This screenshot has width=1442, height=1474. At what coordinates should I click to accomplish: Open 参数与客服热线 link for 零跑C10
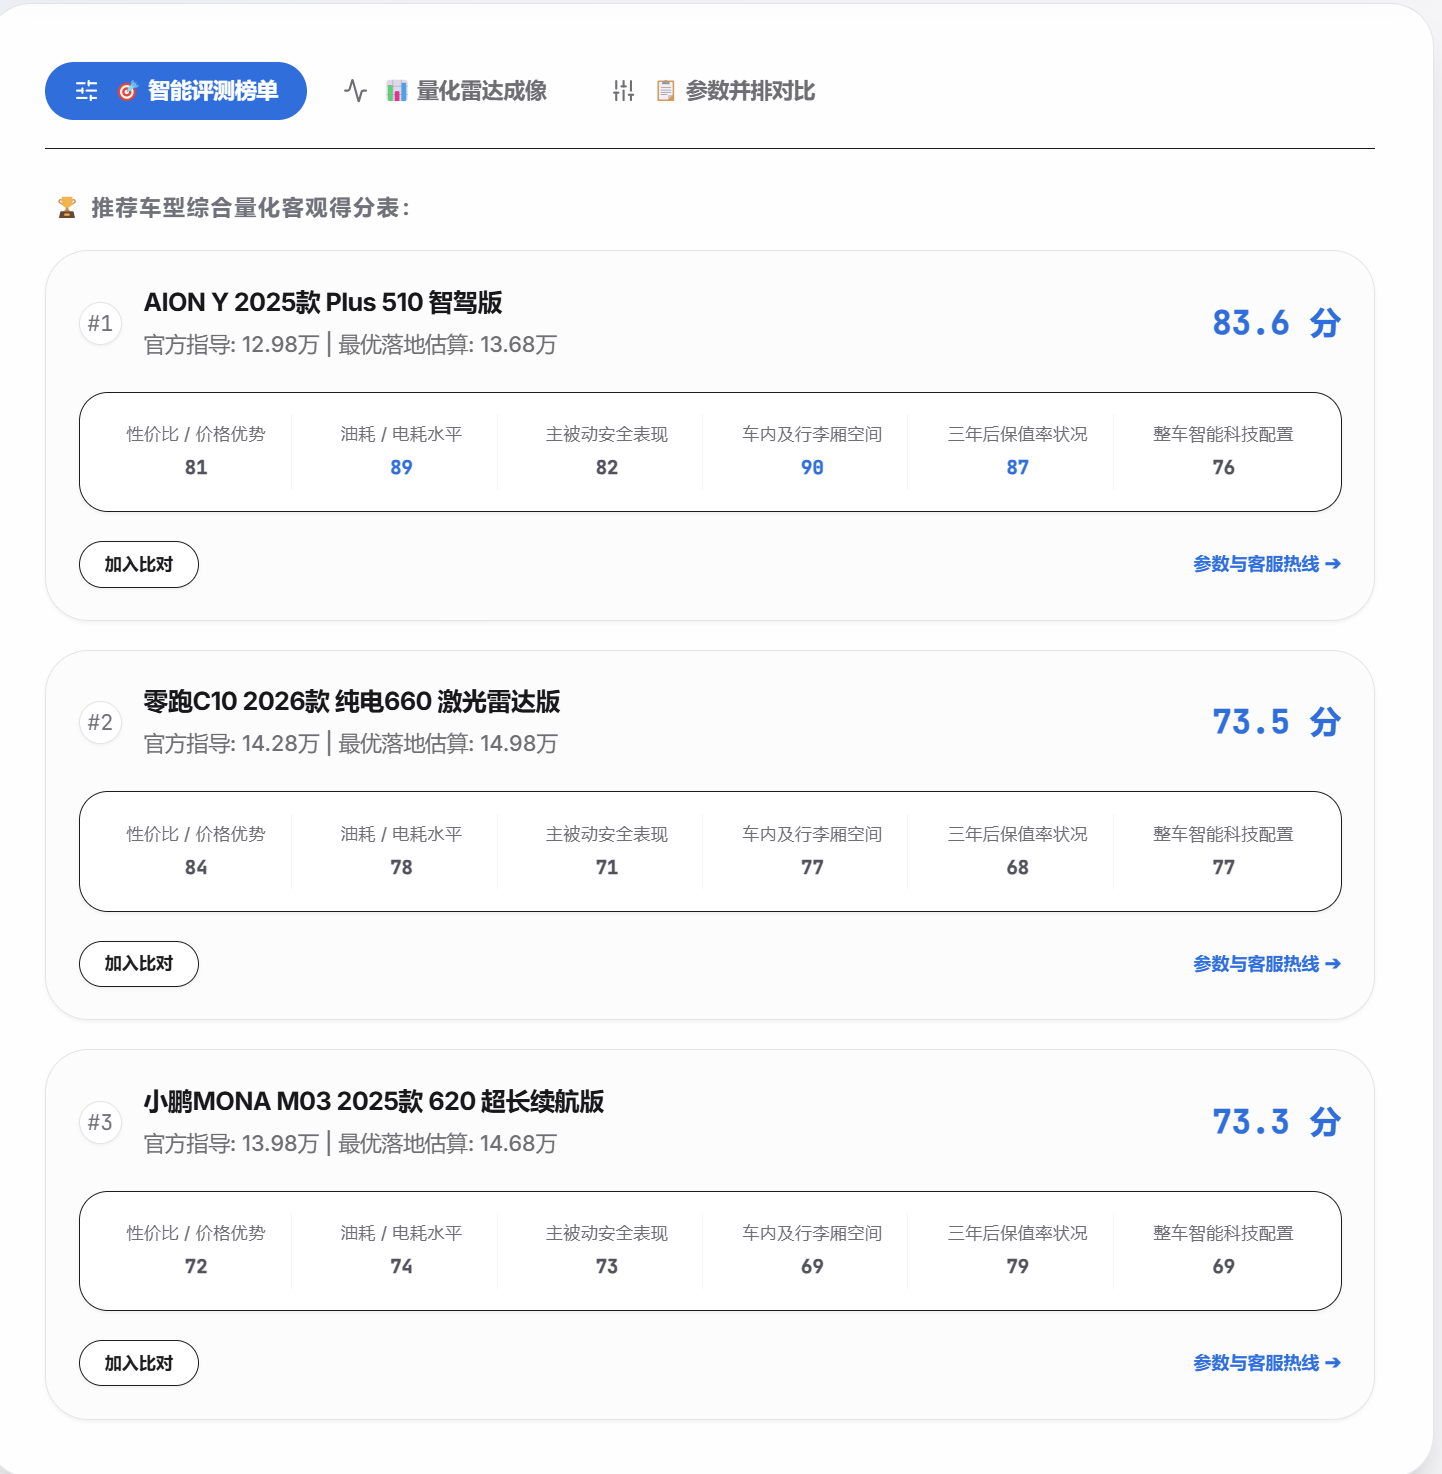click(x=1267, y=964)
